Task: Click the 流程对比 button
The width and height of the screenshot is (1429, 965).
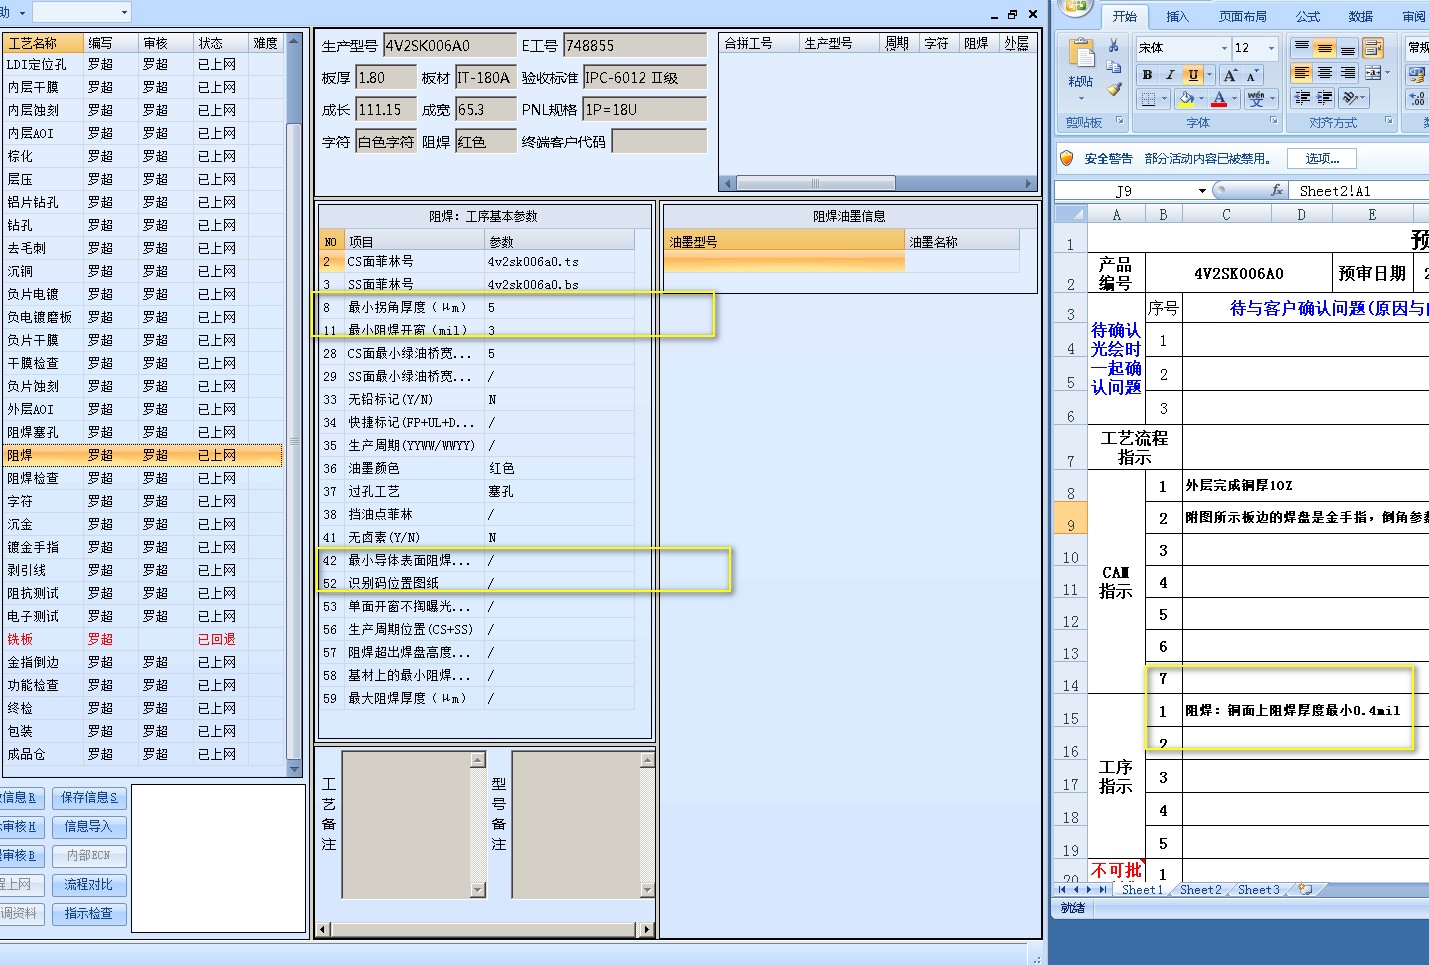Action: (89, 884)
